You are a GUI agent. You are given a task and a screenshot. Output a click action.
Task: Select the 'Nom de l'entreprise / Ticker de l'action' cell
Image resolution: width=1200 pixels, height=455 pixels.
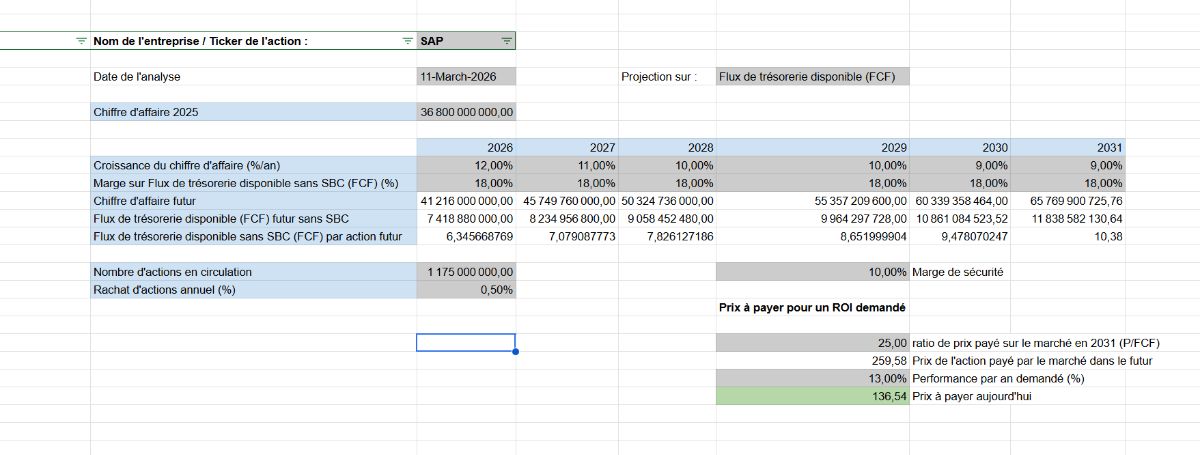253,41
